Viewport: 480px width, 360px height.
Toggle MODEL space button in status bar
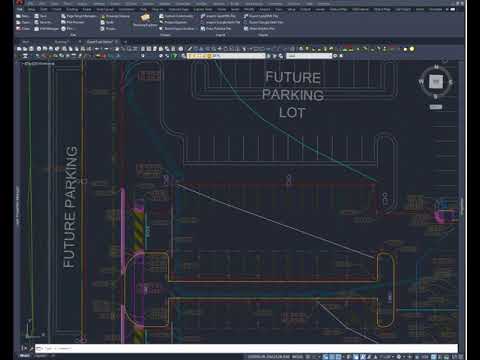click(x=297, y=356)
